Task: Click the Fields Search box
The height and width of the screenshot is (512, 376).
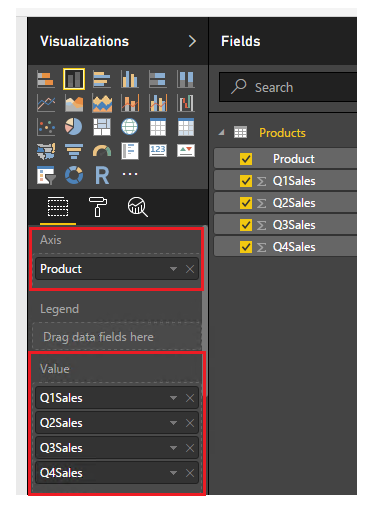Action: pyautogui.click(x=288, y=87)
